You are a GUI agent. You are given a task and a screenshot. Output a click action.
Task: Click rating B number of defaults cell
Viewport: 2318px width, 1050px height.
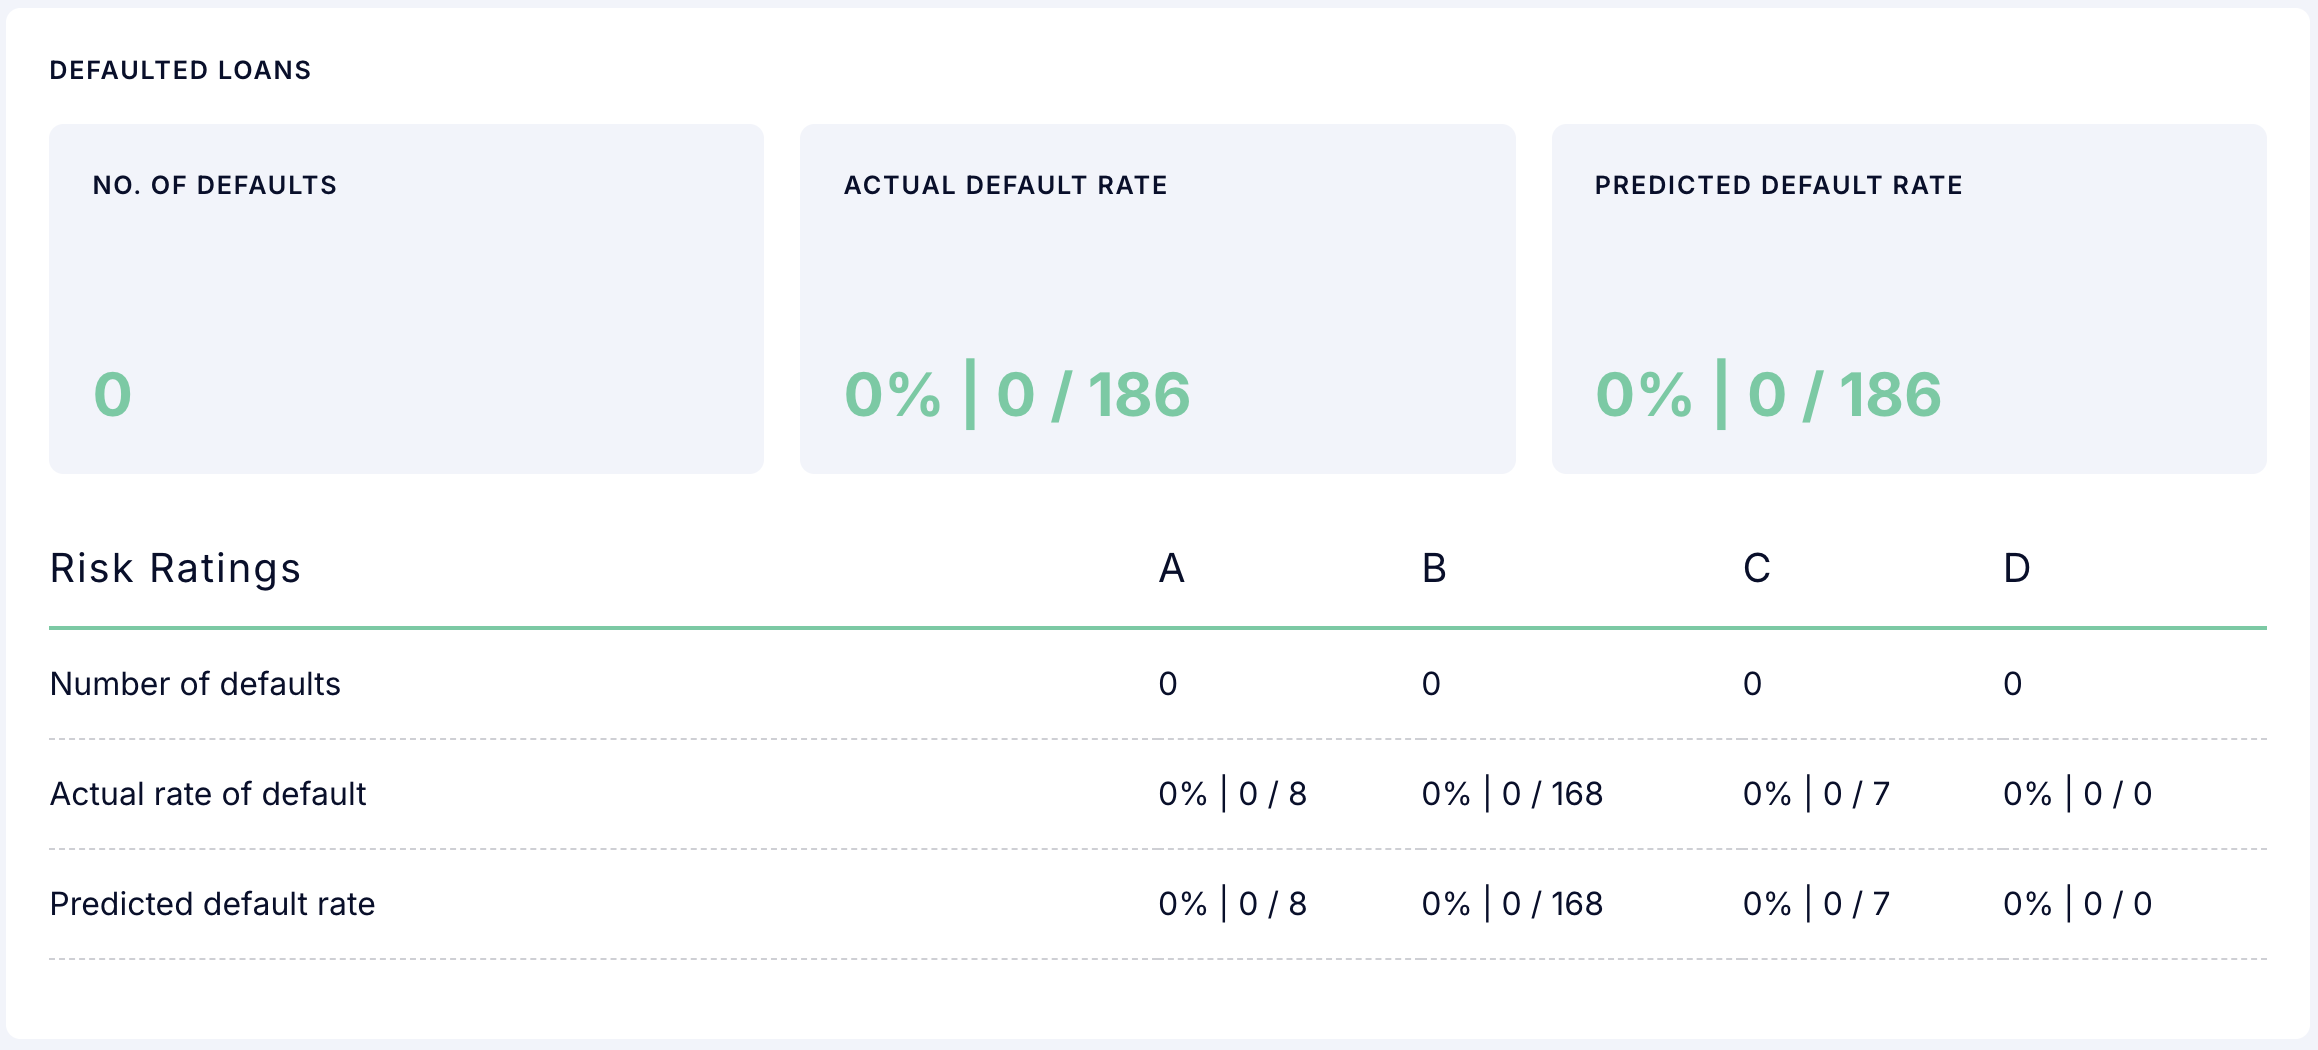(x=1431, y=684)
